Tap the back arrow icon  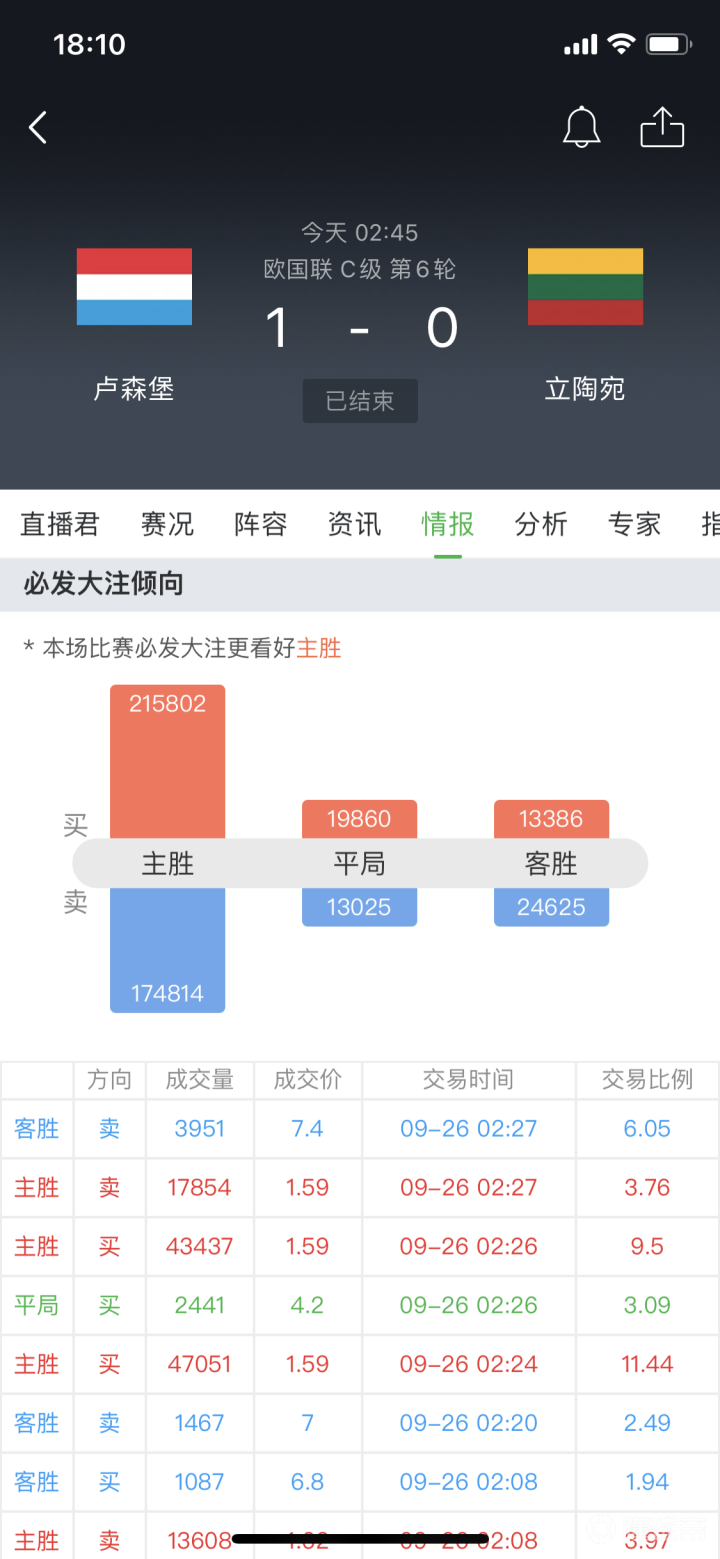38,128
